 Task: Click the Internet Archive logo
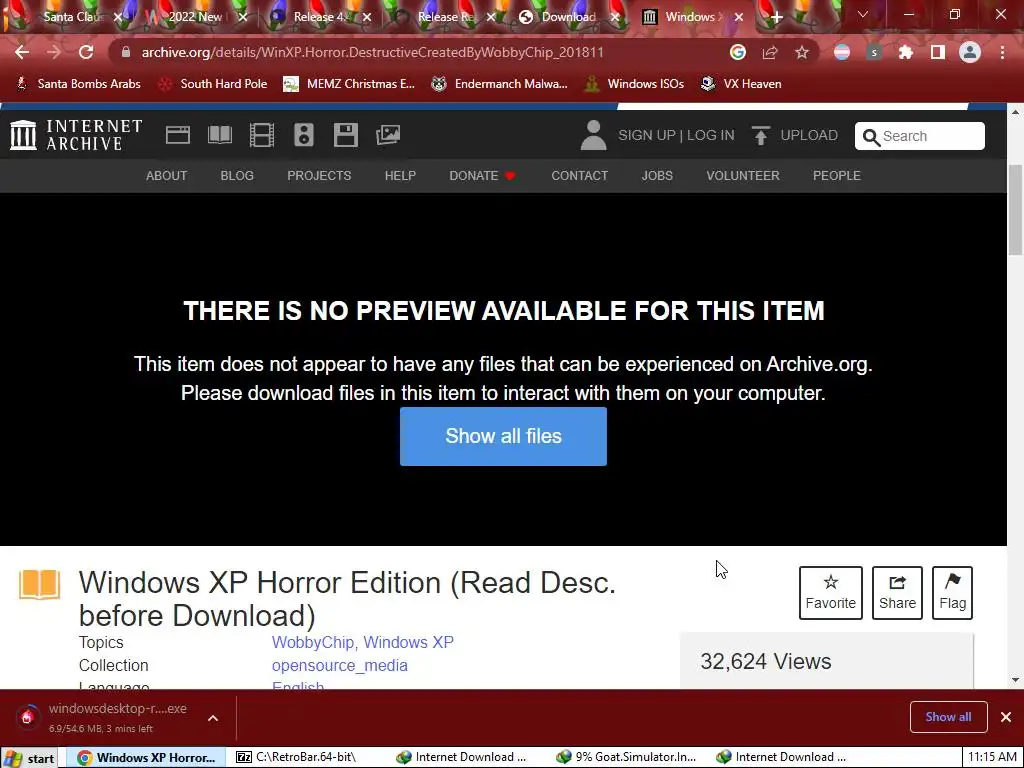76,135
